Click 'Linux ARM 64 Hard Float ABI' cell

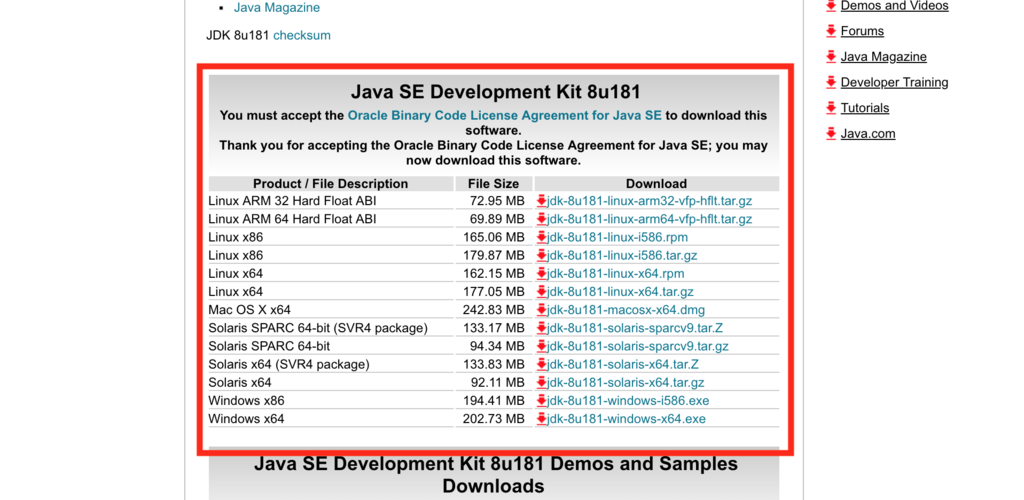tap(293, 219)
